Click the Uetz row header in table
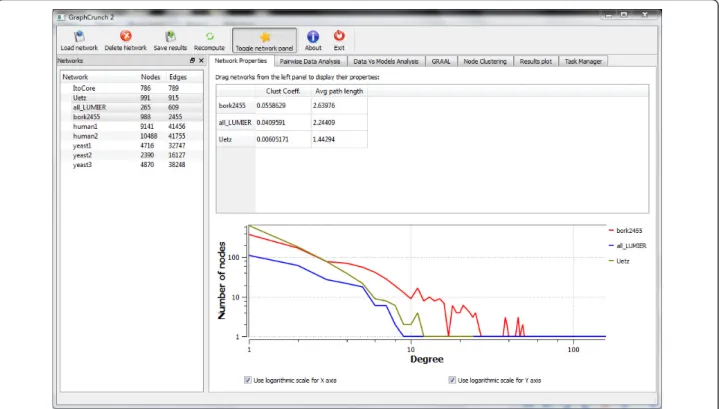Viewport: 719px width, 409px height. 236,139
